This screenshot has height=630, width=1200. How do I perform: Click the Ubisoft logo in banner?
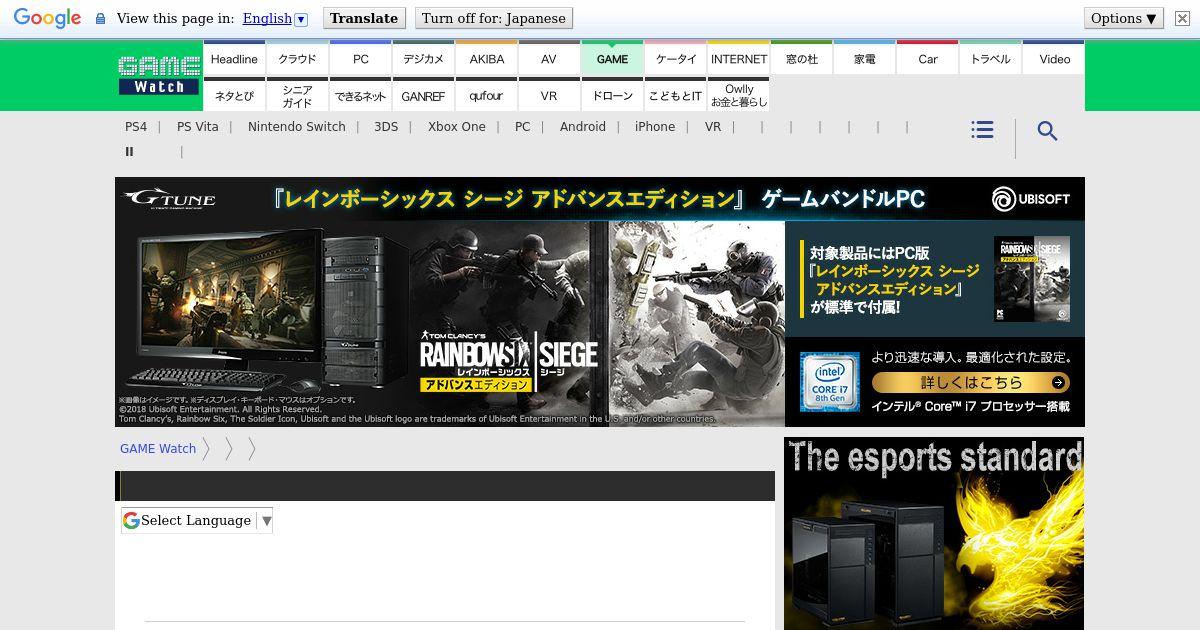[x=1031, y=199]
